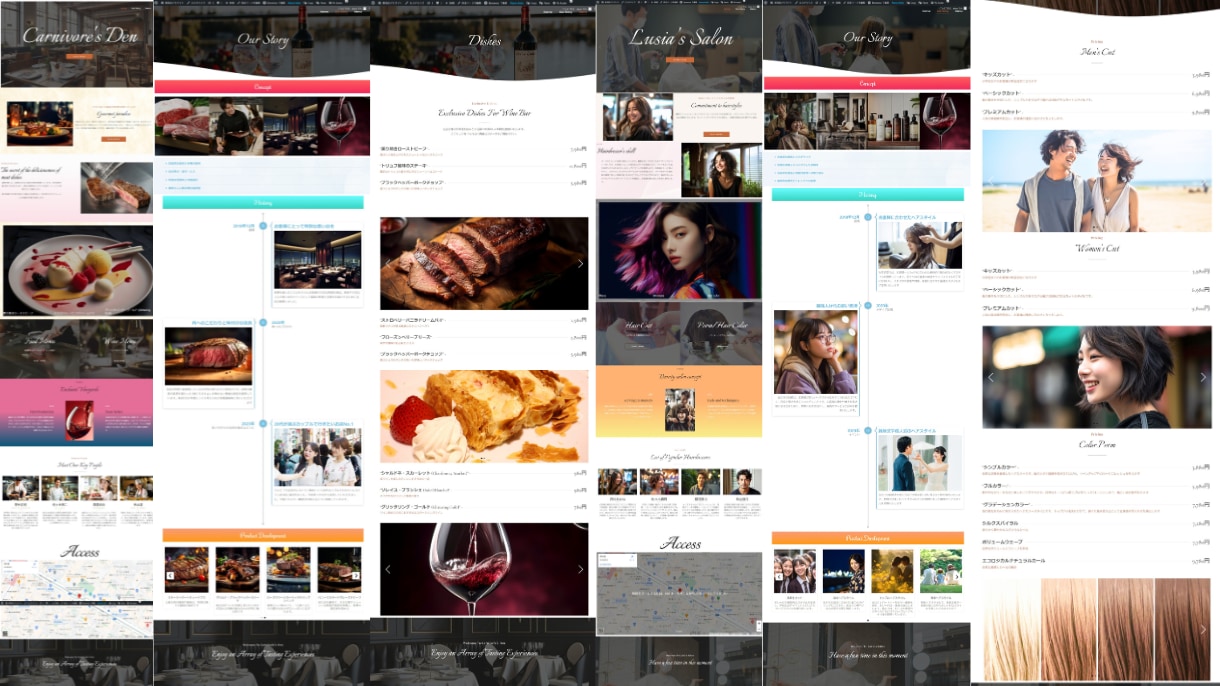Image resolution: width=1220 pixels, height=686 pixels.
Task: Click left arrow on steak product carousel
Action: [x=170, y=575]
